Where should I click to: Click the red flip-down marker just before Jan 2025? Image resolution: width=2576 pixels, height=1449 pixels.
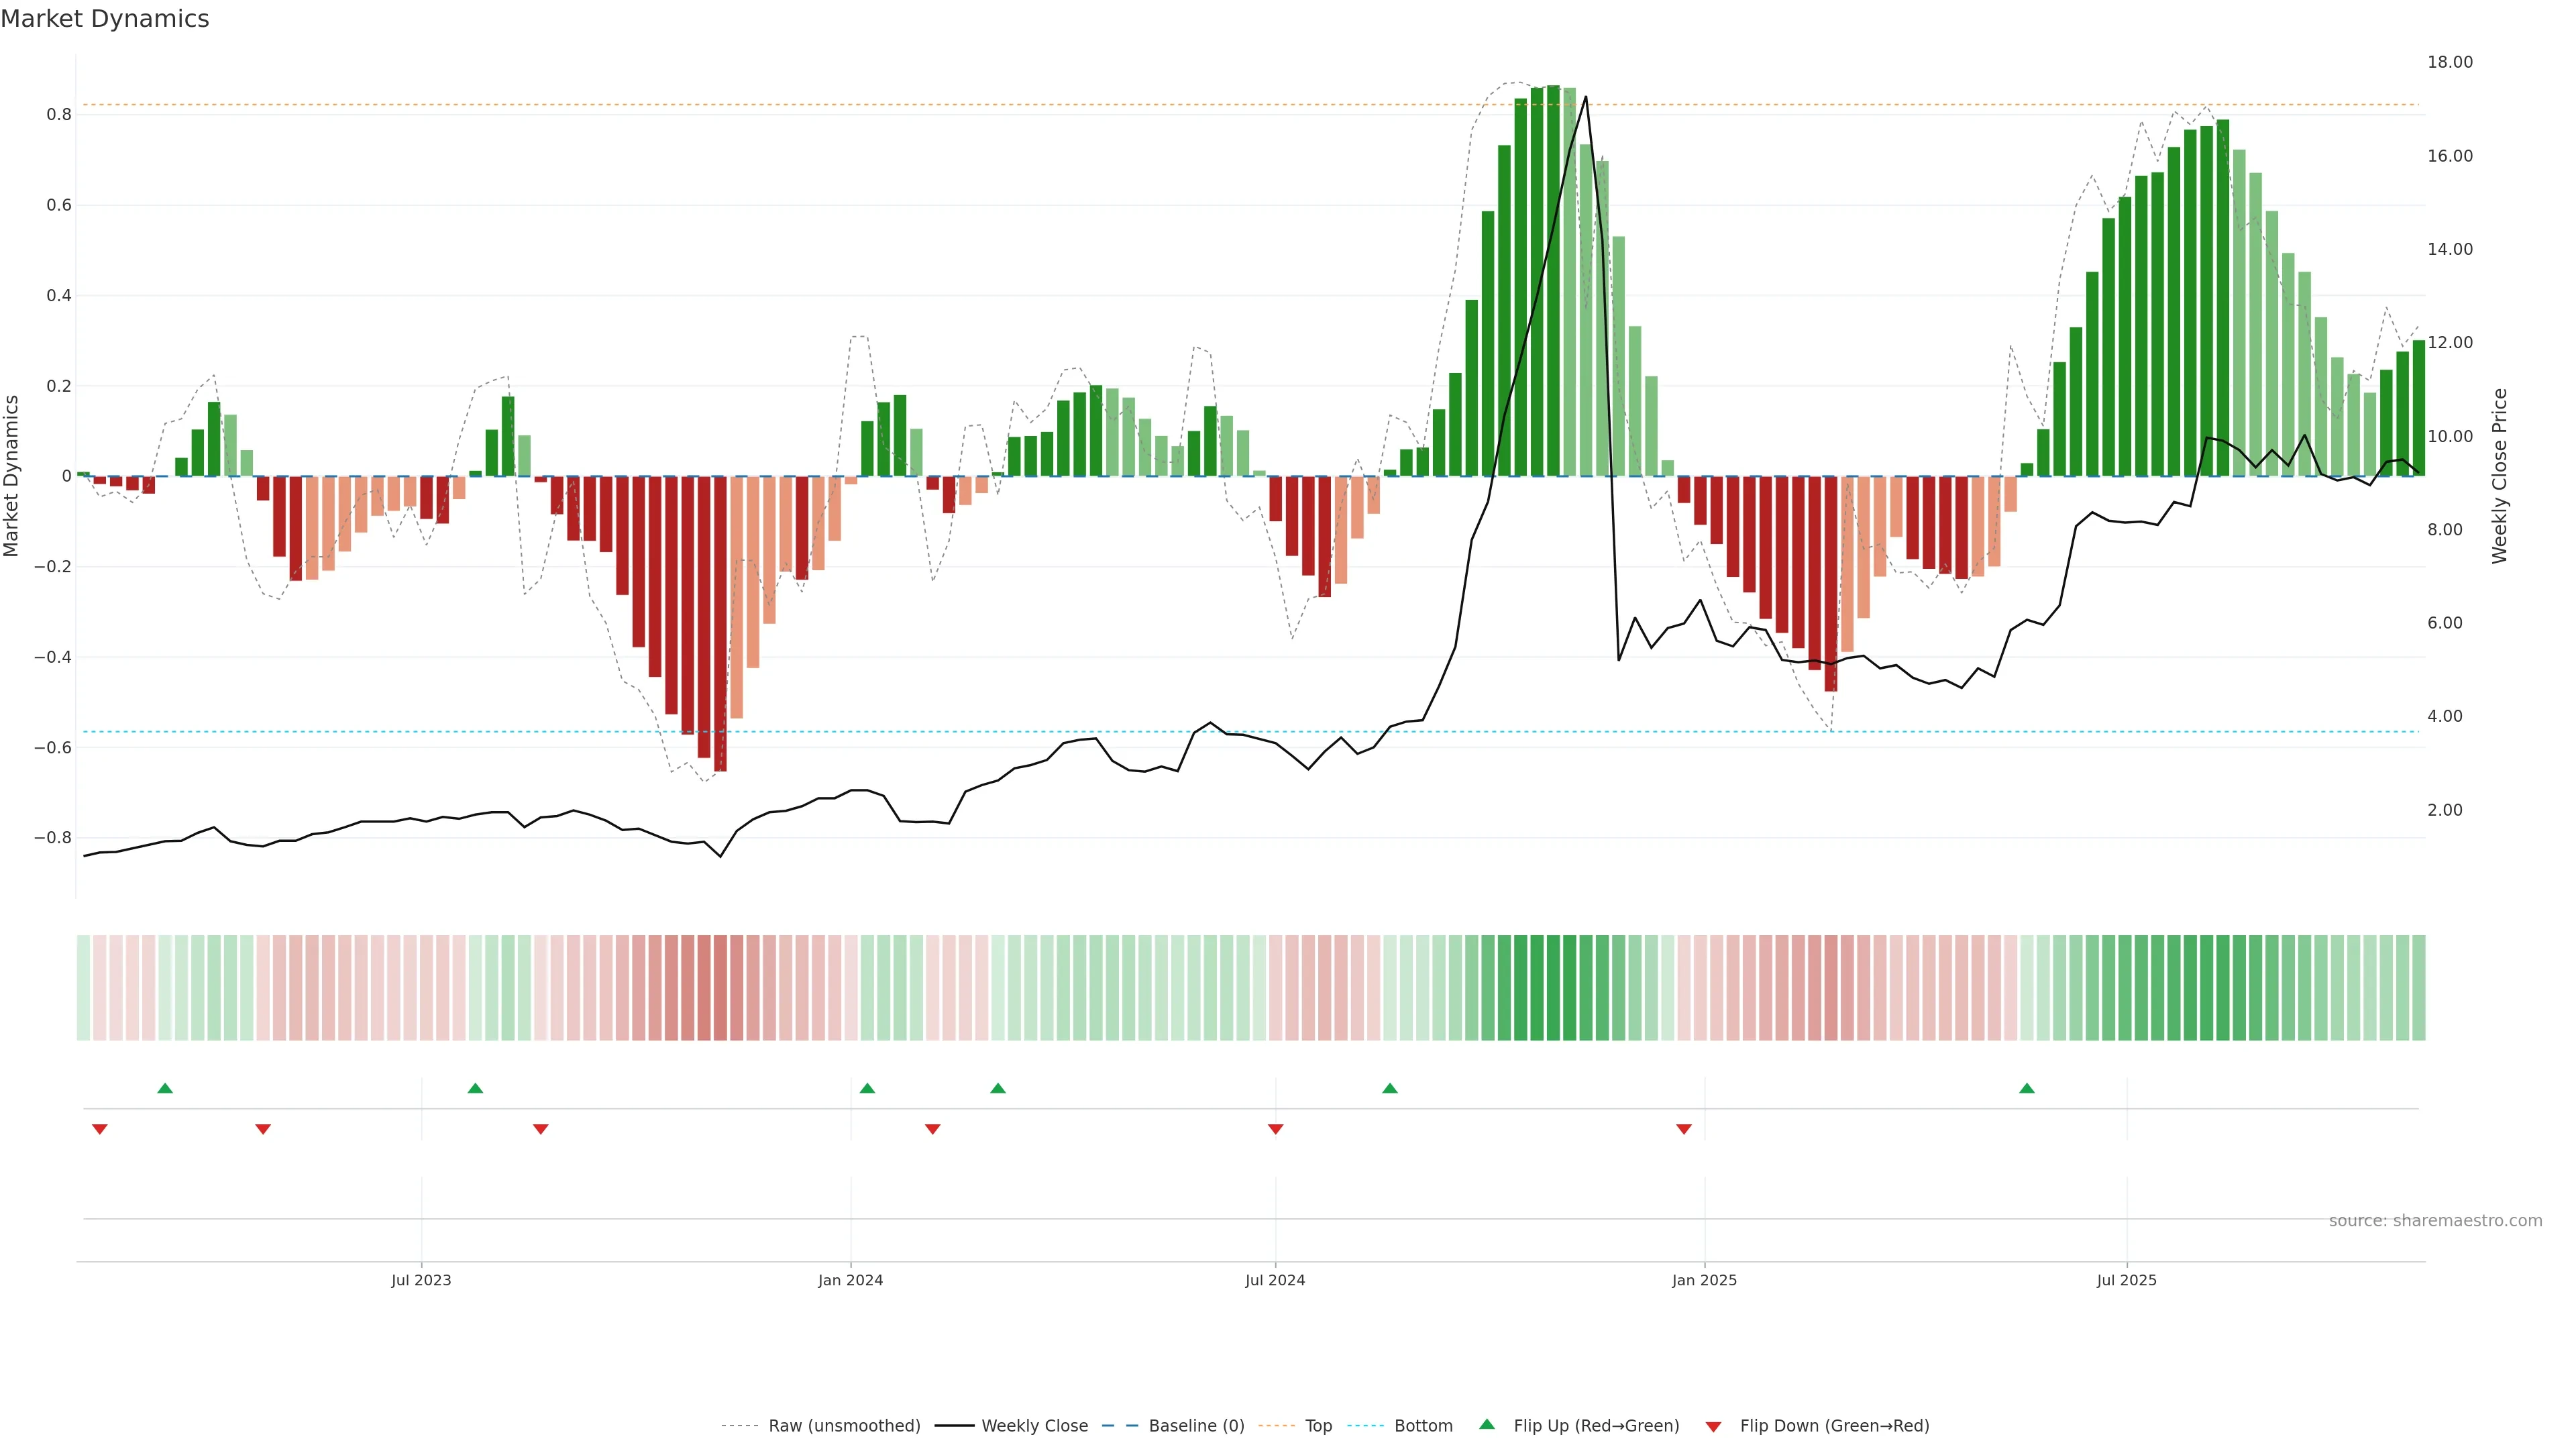pos(1684,1129)
